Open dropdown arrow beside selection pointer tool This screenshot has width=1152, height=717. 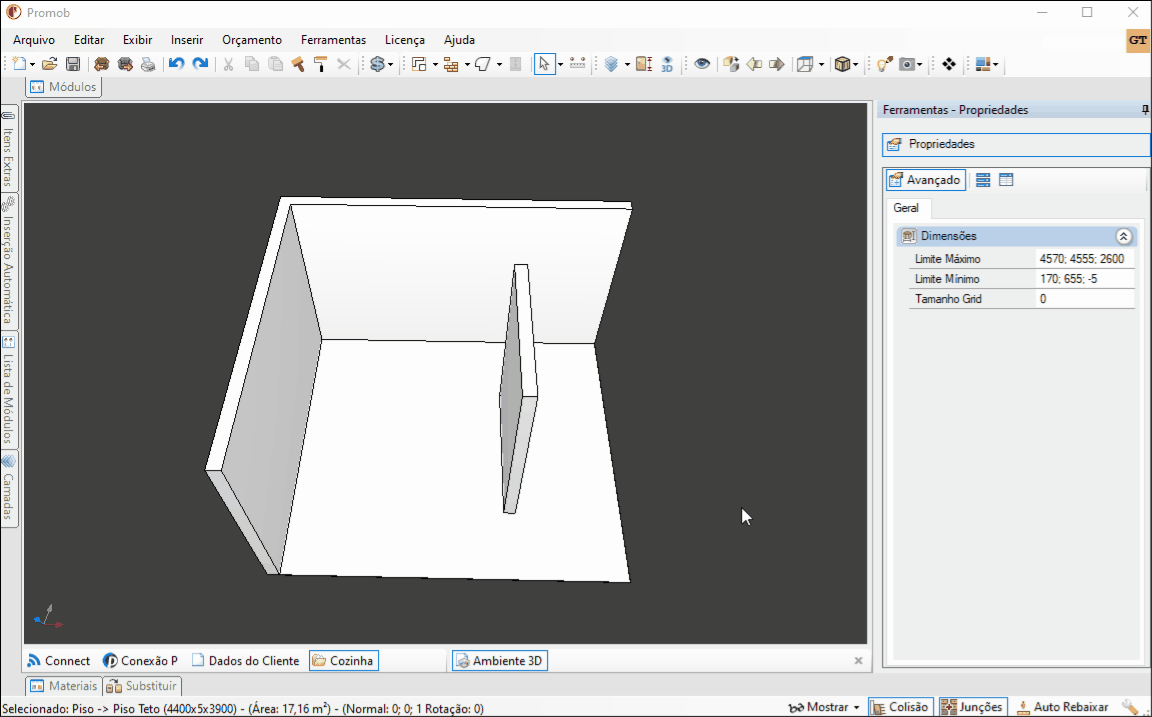point(561,65)
